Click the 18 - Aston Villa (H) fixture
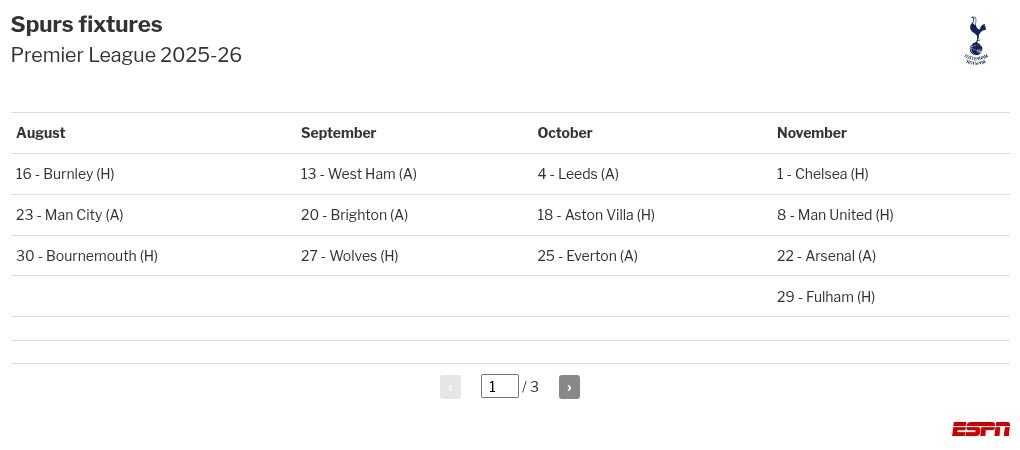Image resolution: width=1020 pixels, height=450 pixels. pos(596,215)
